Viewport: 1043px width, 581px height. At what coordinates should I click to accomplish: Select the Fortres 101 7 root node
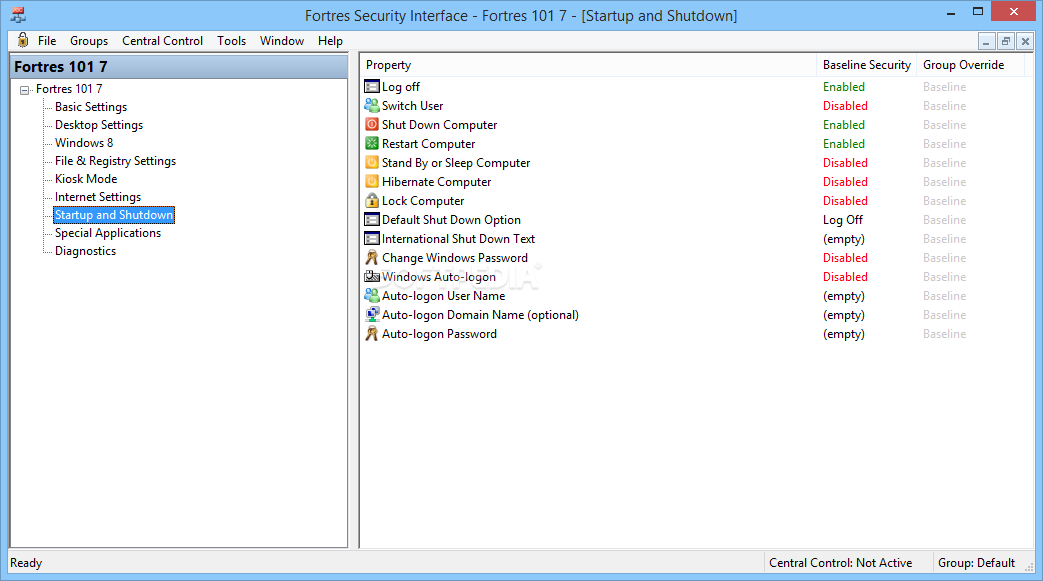coord(69,89)
